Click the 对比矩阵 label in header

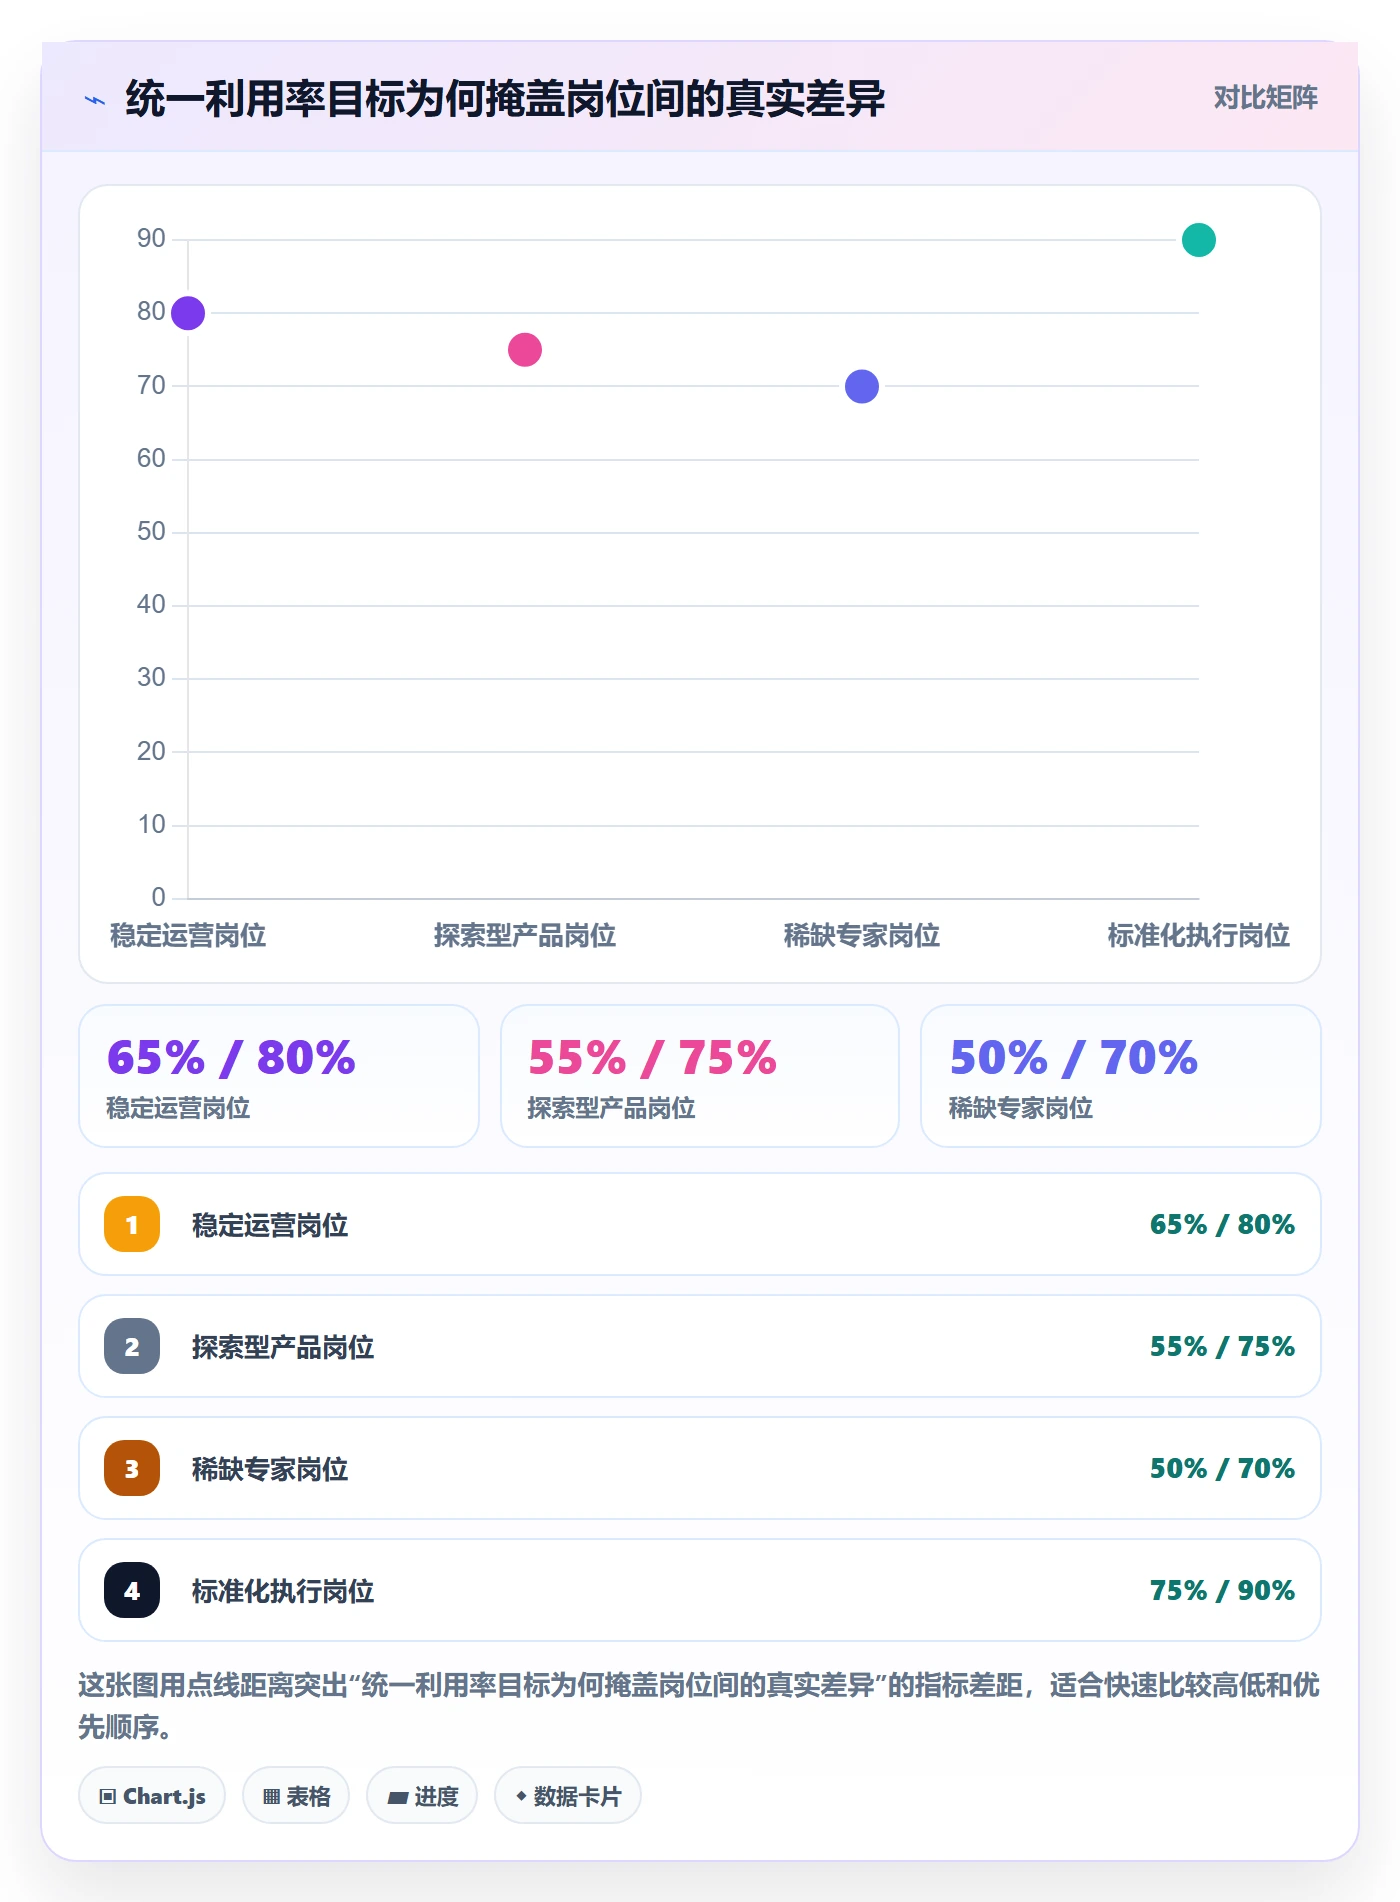click(x=1266, y=98)
